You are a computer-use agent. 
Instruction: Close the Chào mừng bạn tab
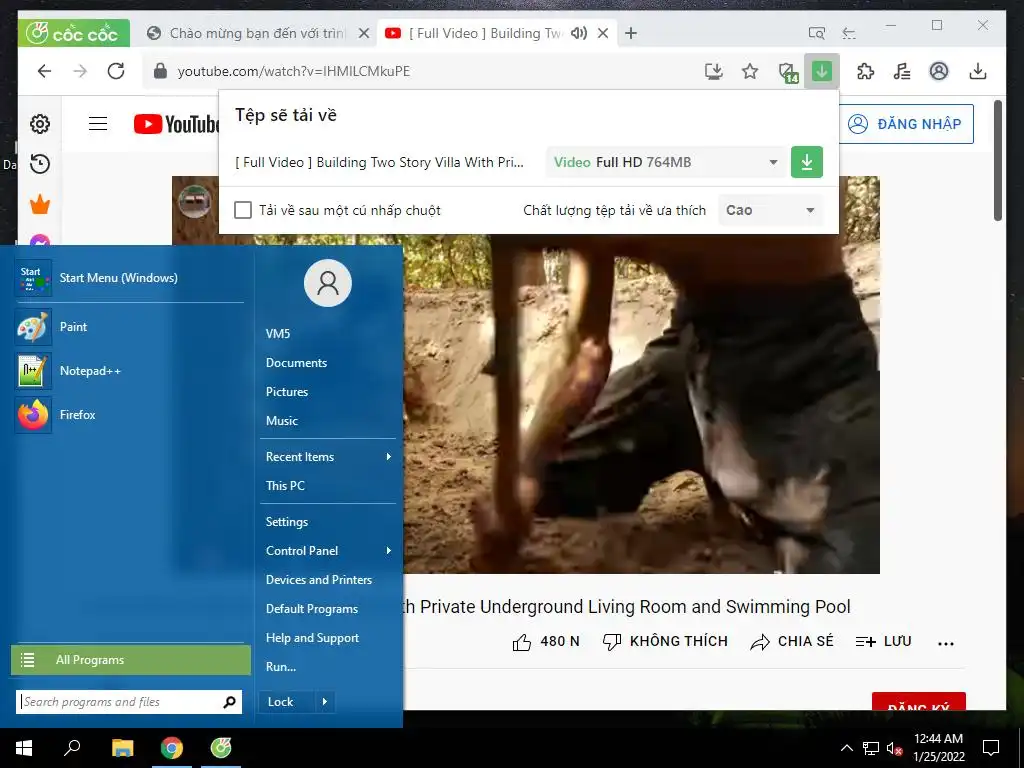(x=364, y=33)
